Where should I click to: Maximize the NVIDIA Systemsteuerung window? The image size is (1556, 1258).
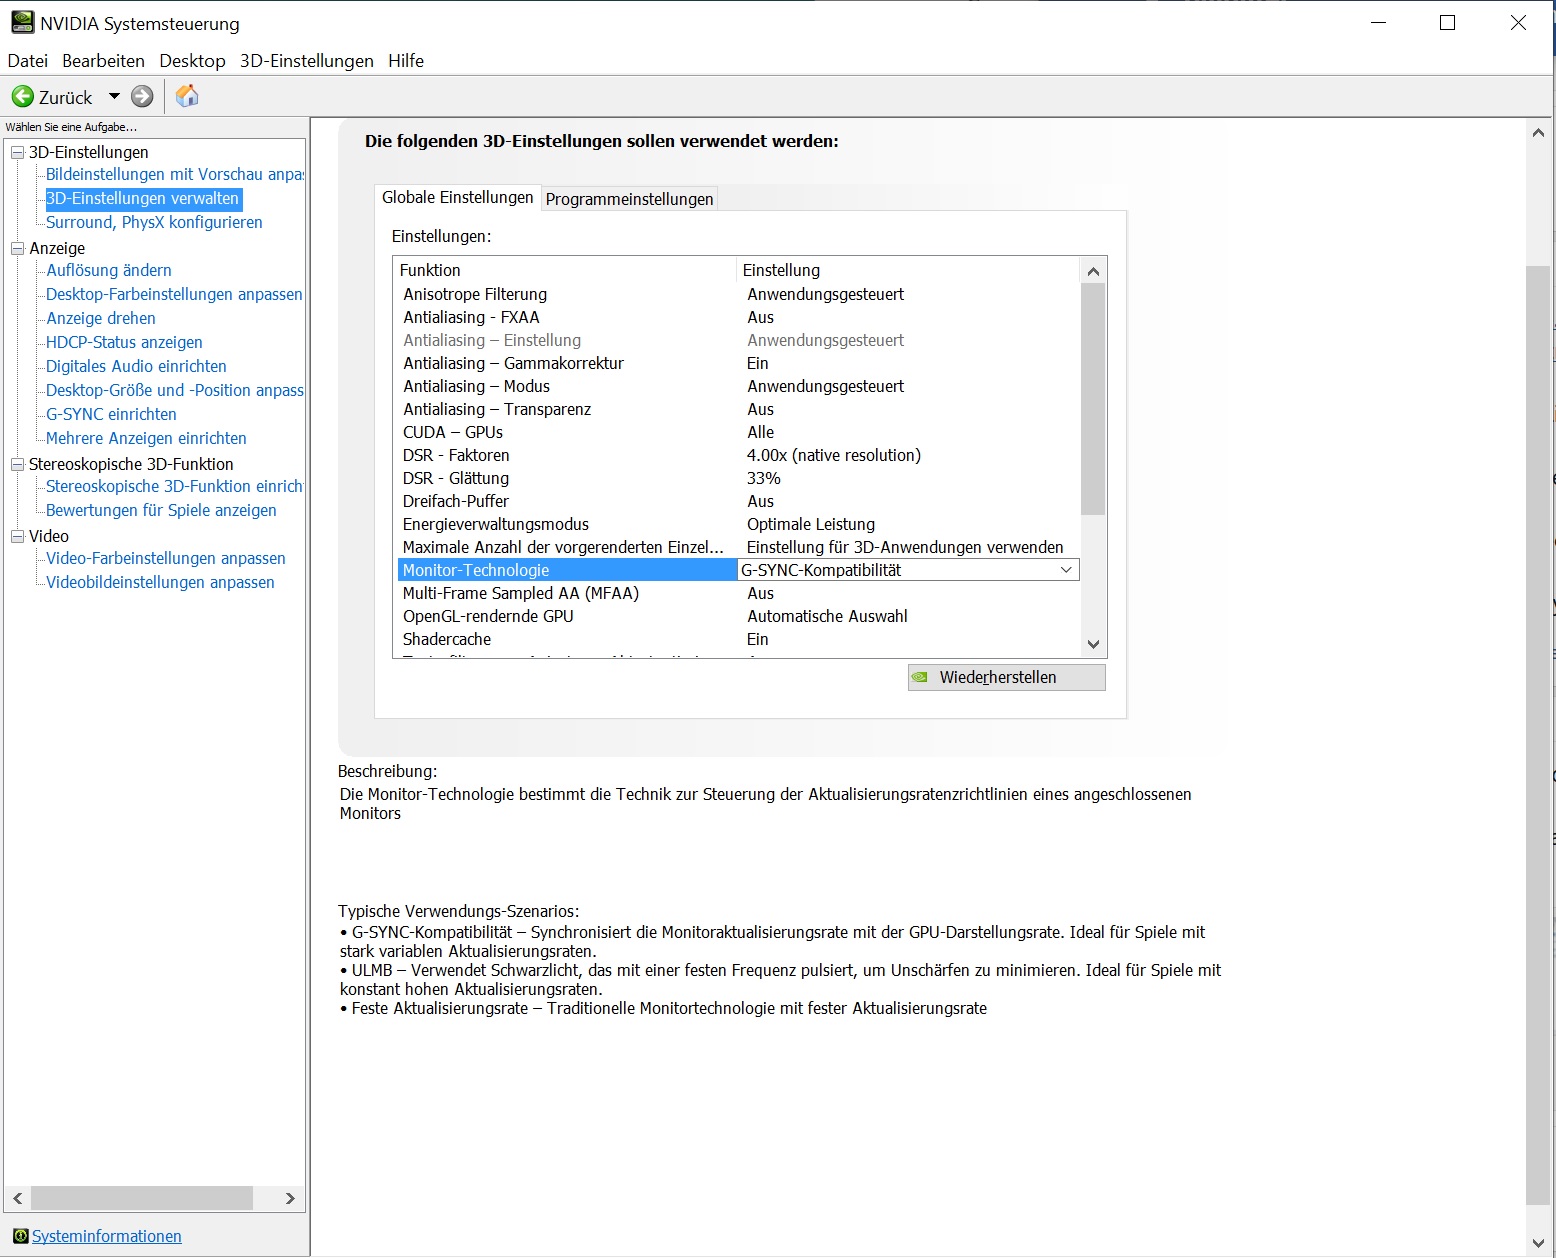click(1447, 23)
